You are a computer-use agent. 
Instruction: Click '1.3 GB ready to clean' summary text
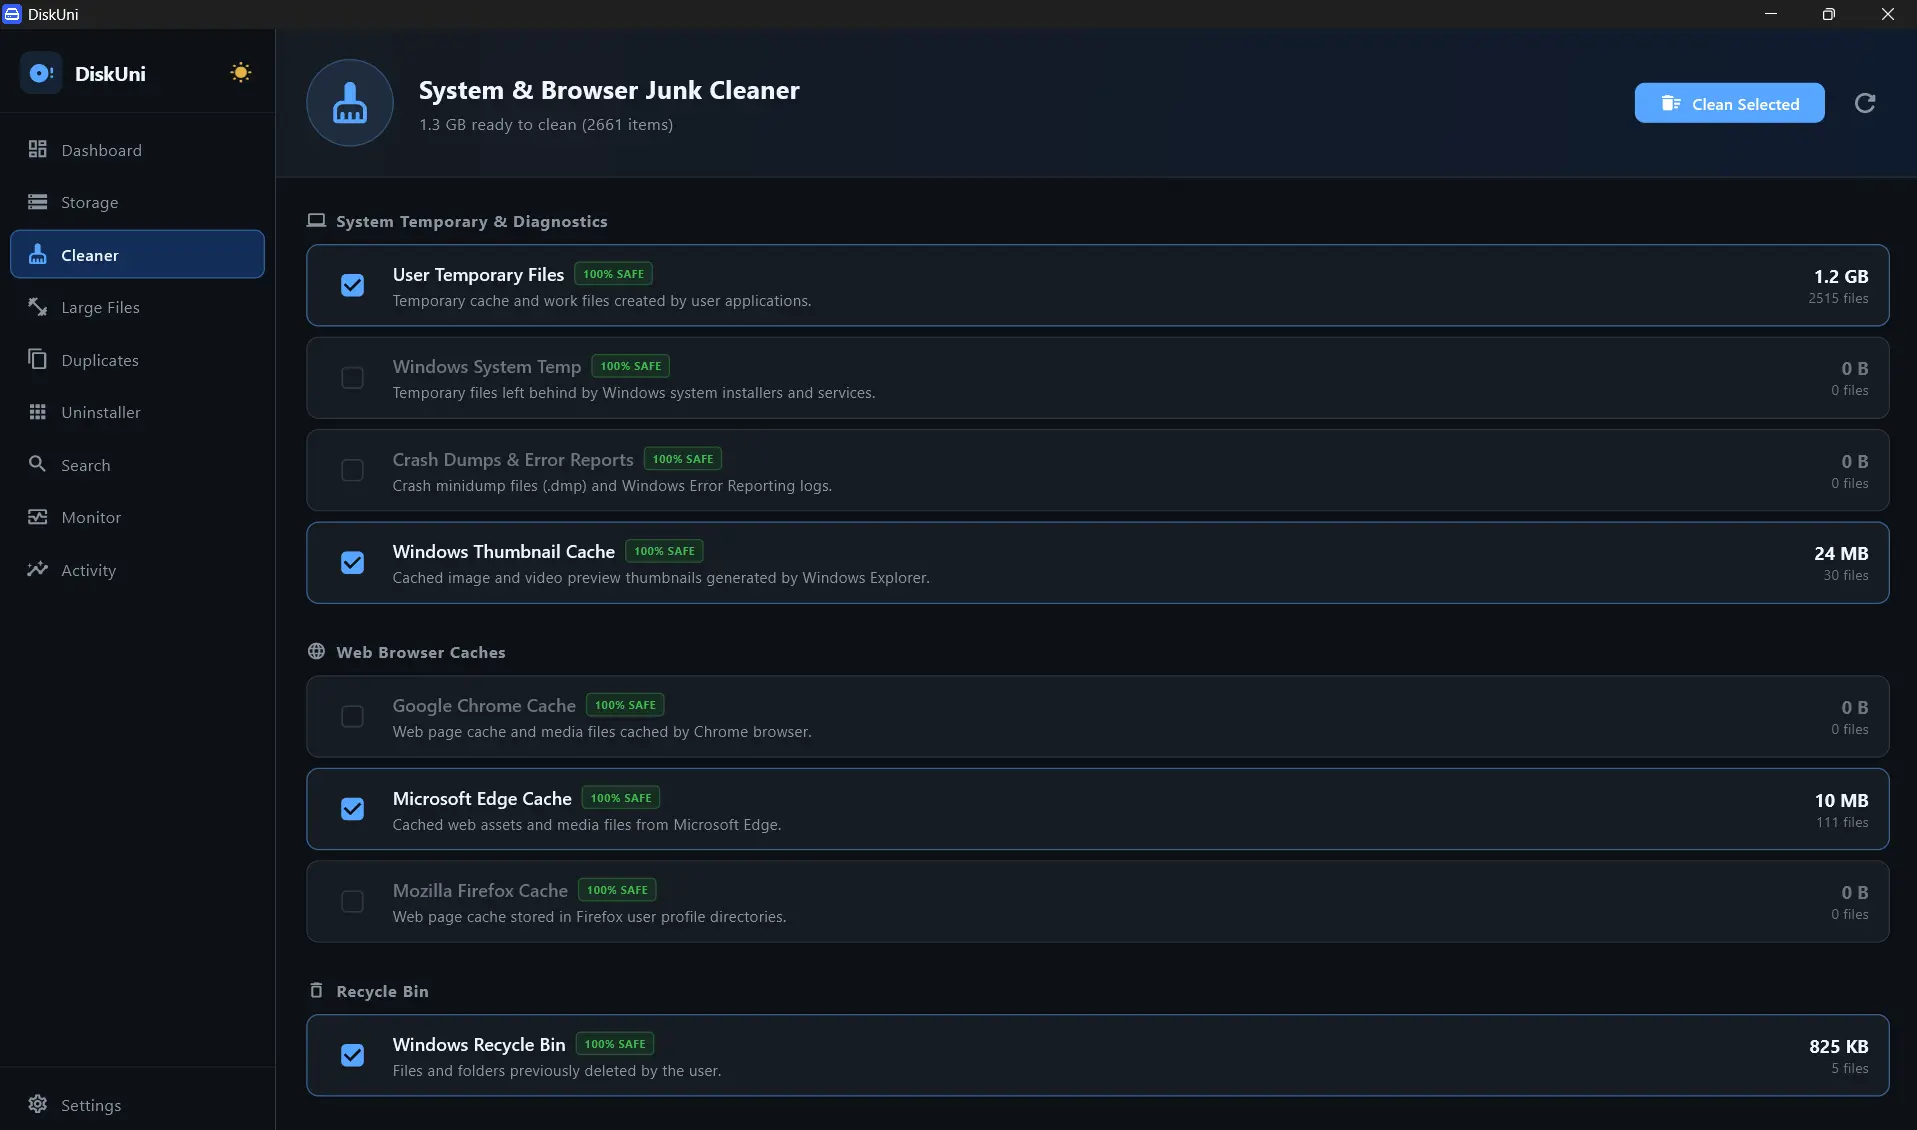point(546,124)
